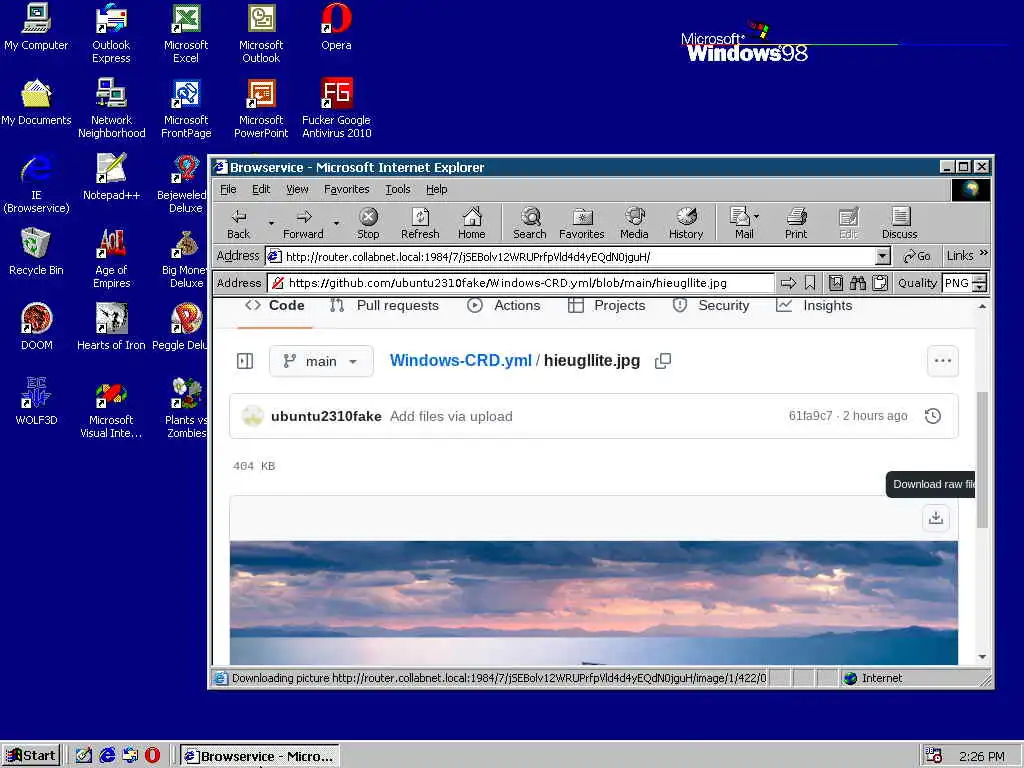Click the Forward toolbar button
Screen dimensions: 1024x768
(303, 223)
